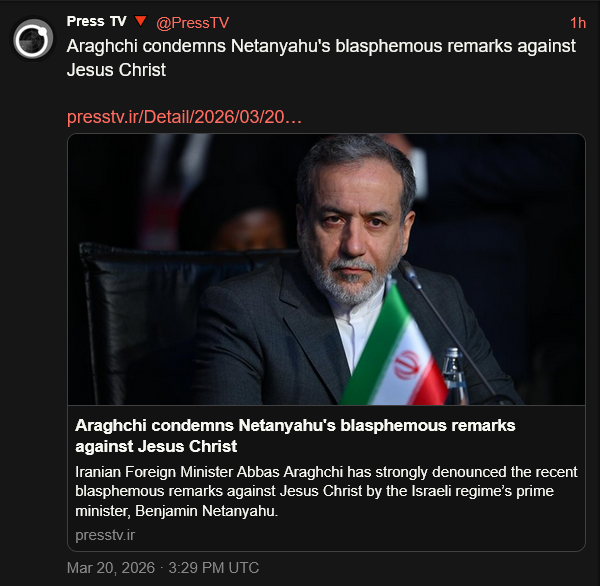Open the Press TV display name
This screenshot has height=586, width=600.
pyautogui.click(x=96, y=21)
